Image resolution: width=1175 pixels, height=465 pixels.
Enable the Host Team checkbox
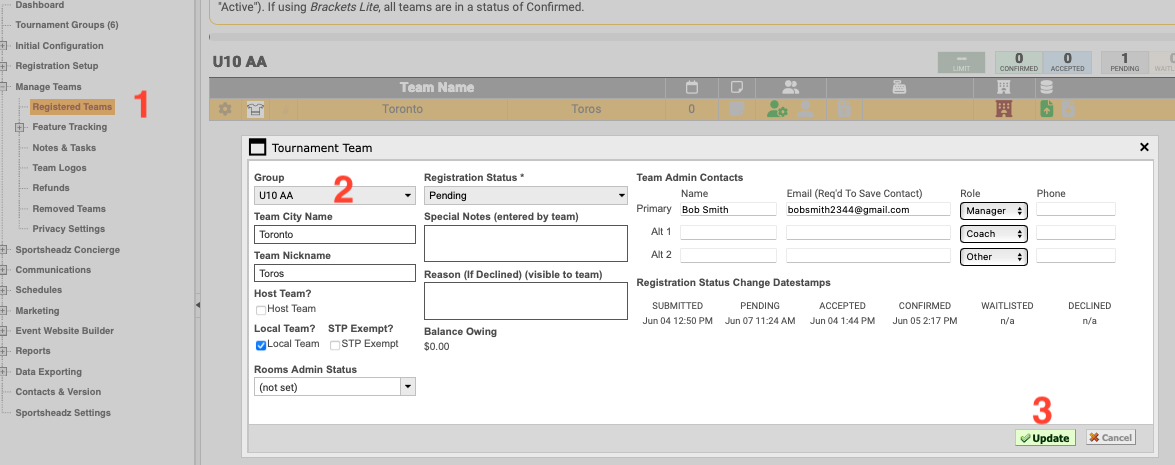[x=261, y=310]
